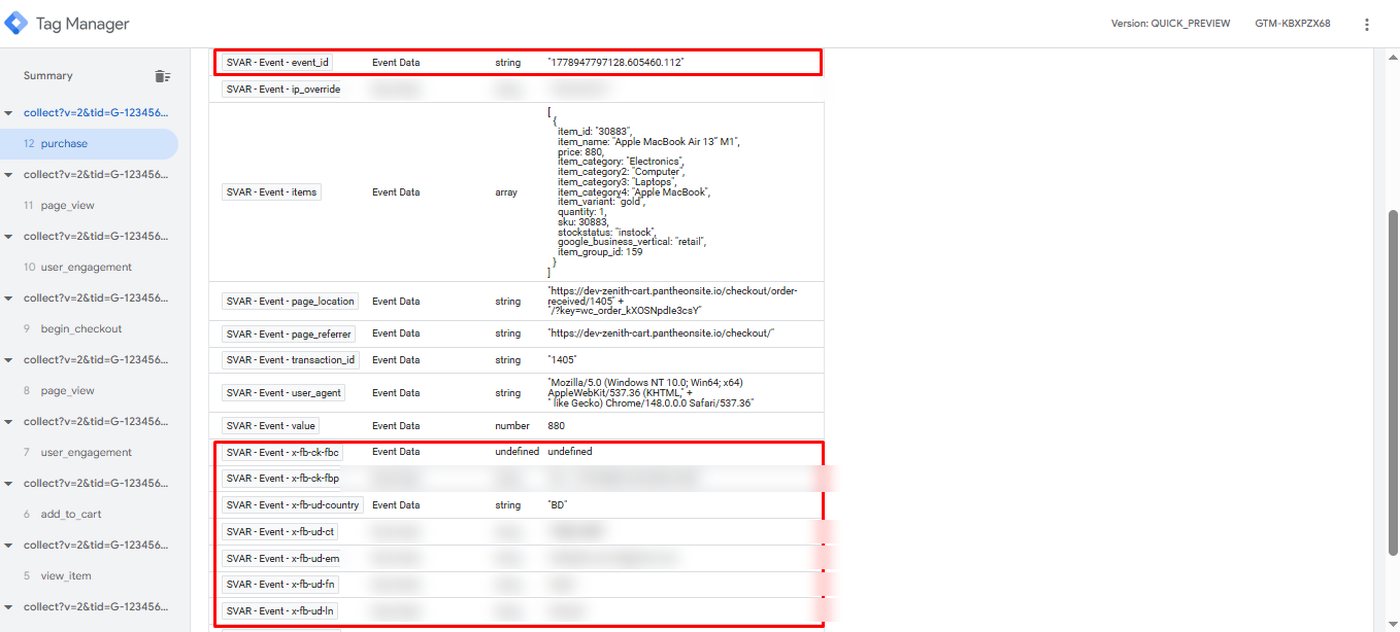The image size is (1400, 632).
Task: Click the GTM-KBXPZX68 container ID
Action: tap(1293, 24)
